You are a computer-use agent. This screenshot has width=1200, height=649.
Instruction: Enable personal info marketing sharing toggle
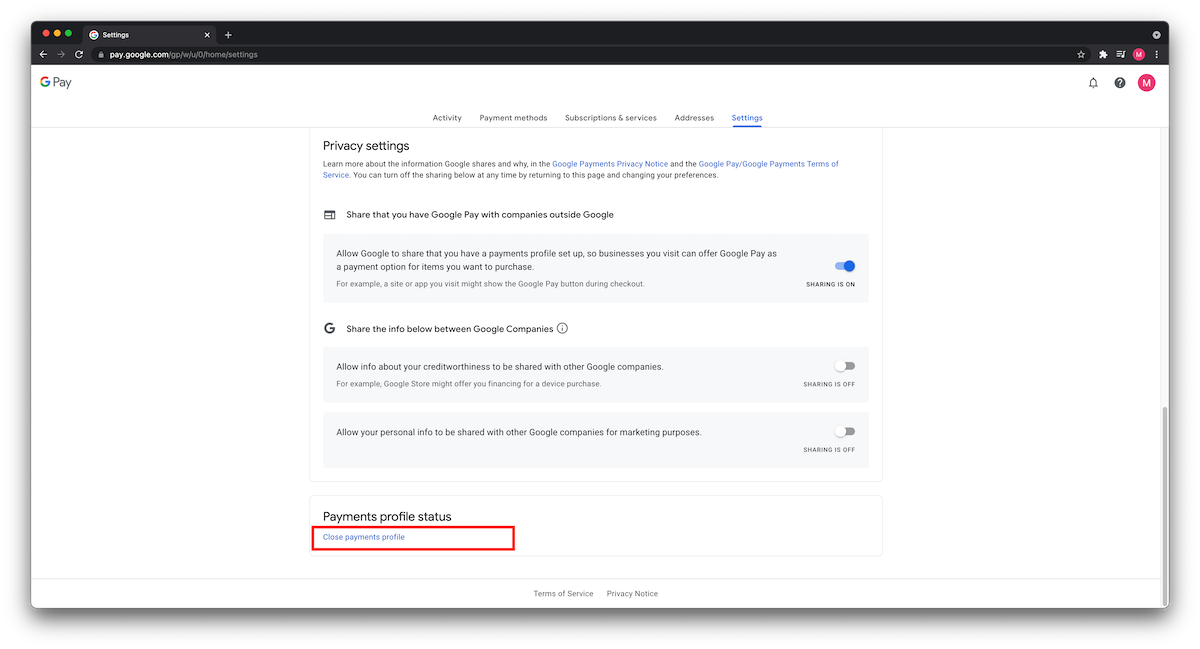[x=844, y=430]
